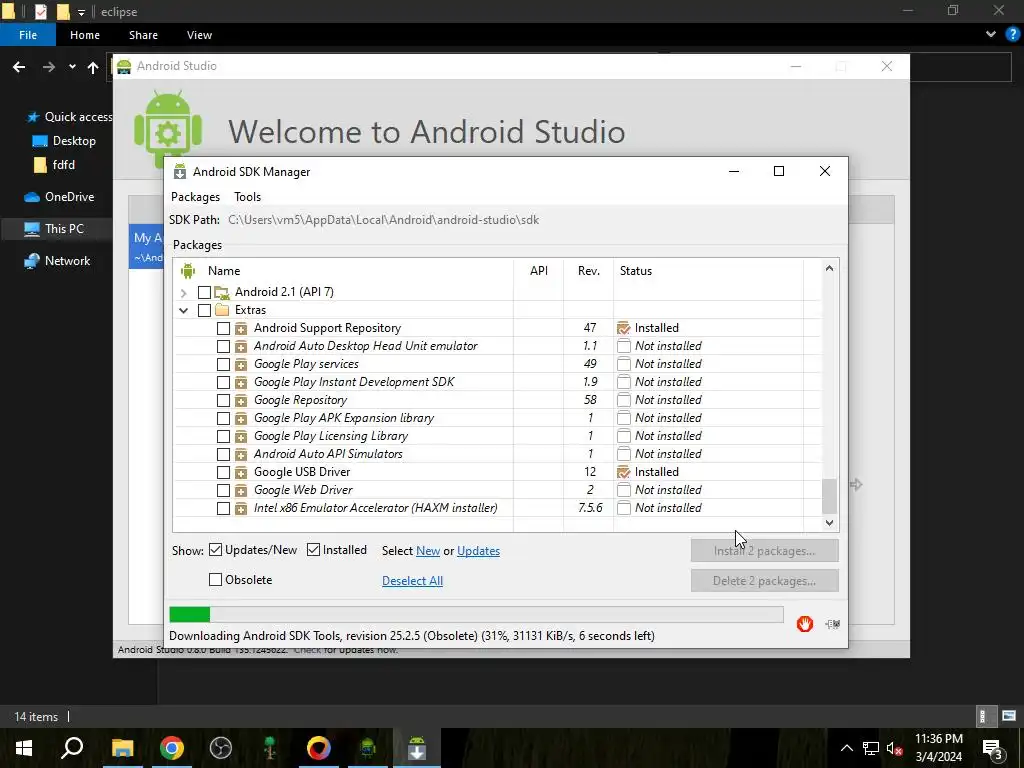Open Windows Start menu

pos(24,748)
